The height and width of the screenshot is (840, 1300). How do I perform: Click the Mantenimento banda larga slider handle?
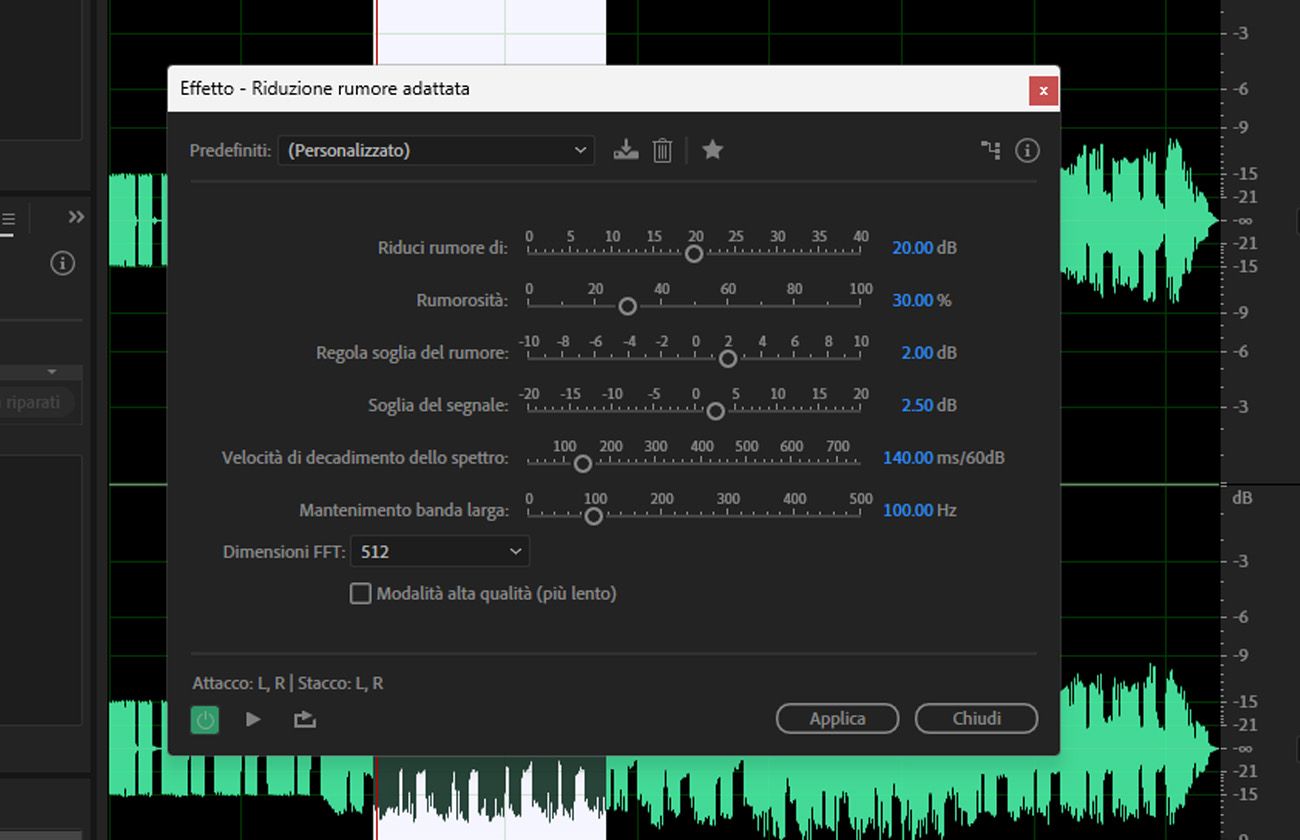[594, 516]
